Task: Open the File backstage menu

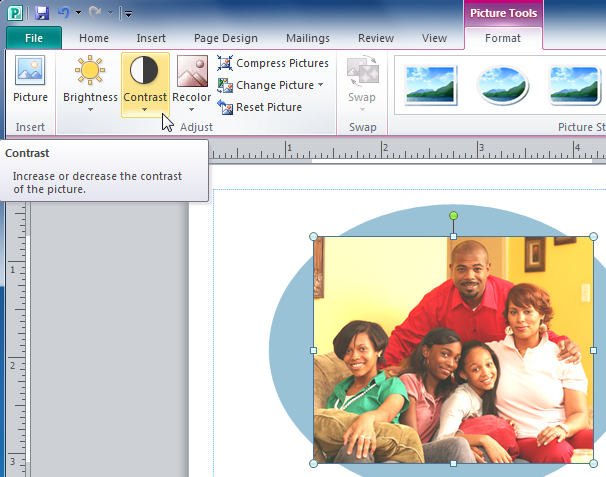Action: tap(34, 38)
